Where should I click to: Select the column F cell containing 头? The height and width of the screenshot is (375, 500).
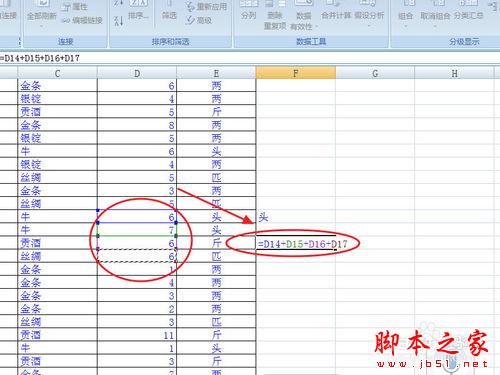coord(296,217)
